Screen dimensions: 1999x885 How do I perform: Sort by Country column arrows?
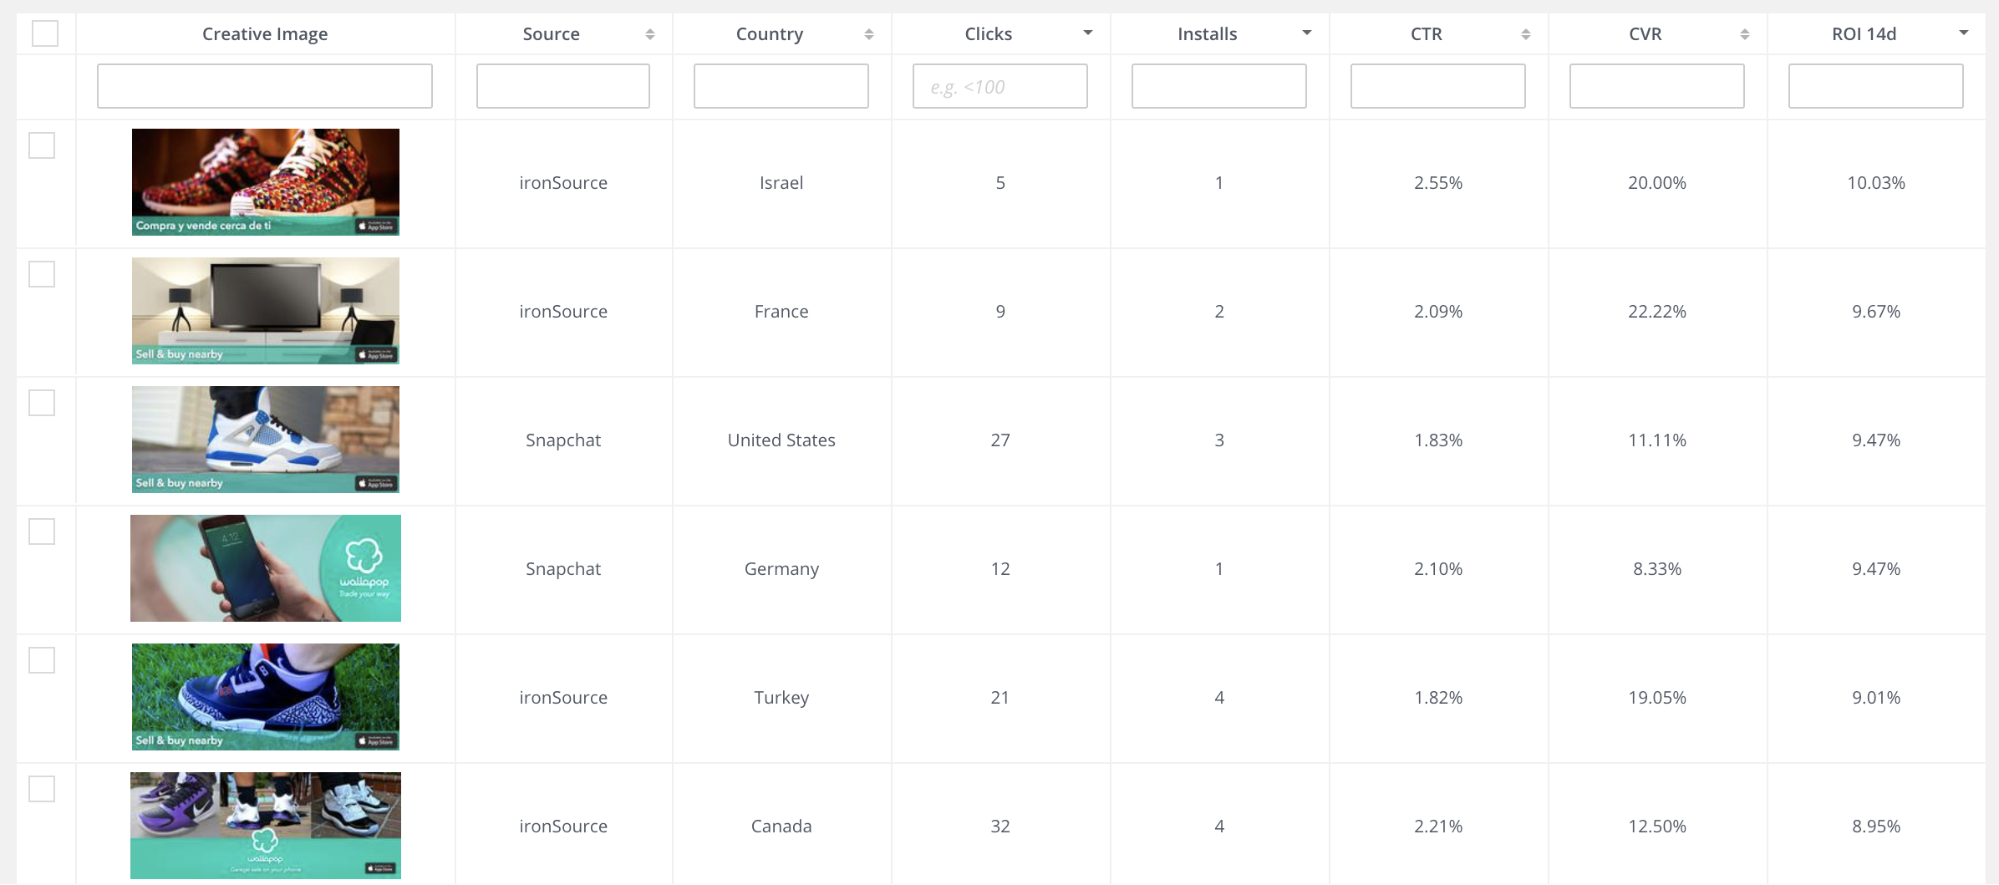869,34
